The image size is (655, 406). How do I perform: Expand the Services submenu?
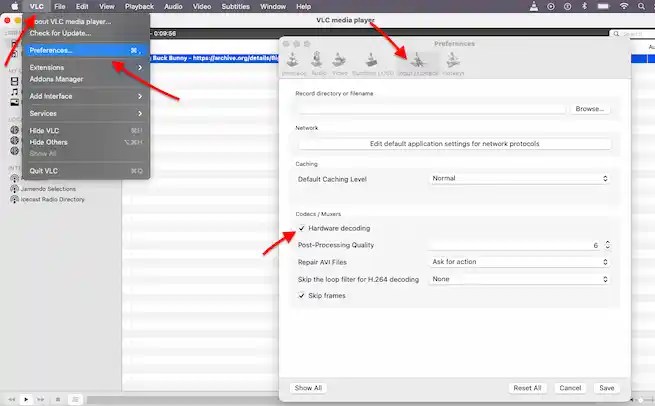coord(86,113)
